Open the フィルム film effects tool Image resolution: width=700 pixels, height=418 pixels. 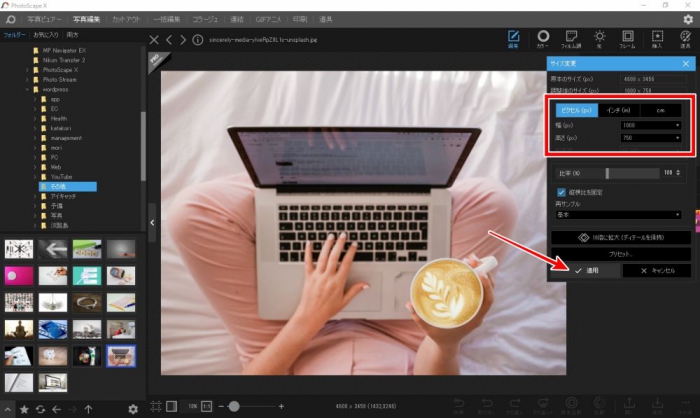[x=571, y=39]
